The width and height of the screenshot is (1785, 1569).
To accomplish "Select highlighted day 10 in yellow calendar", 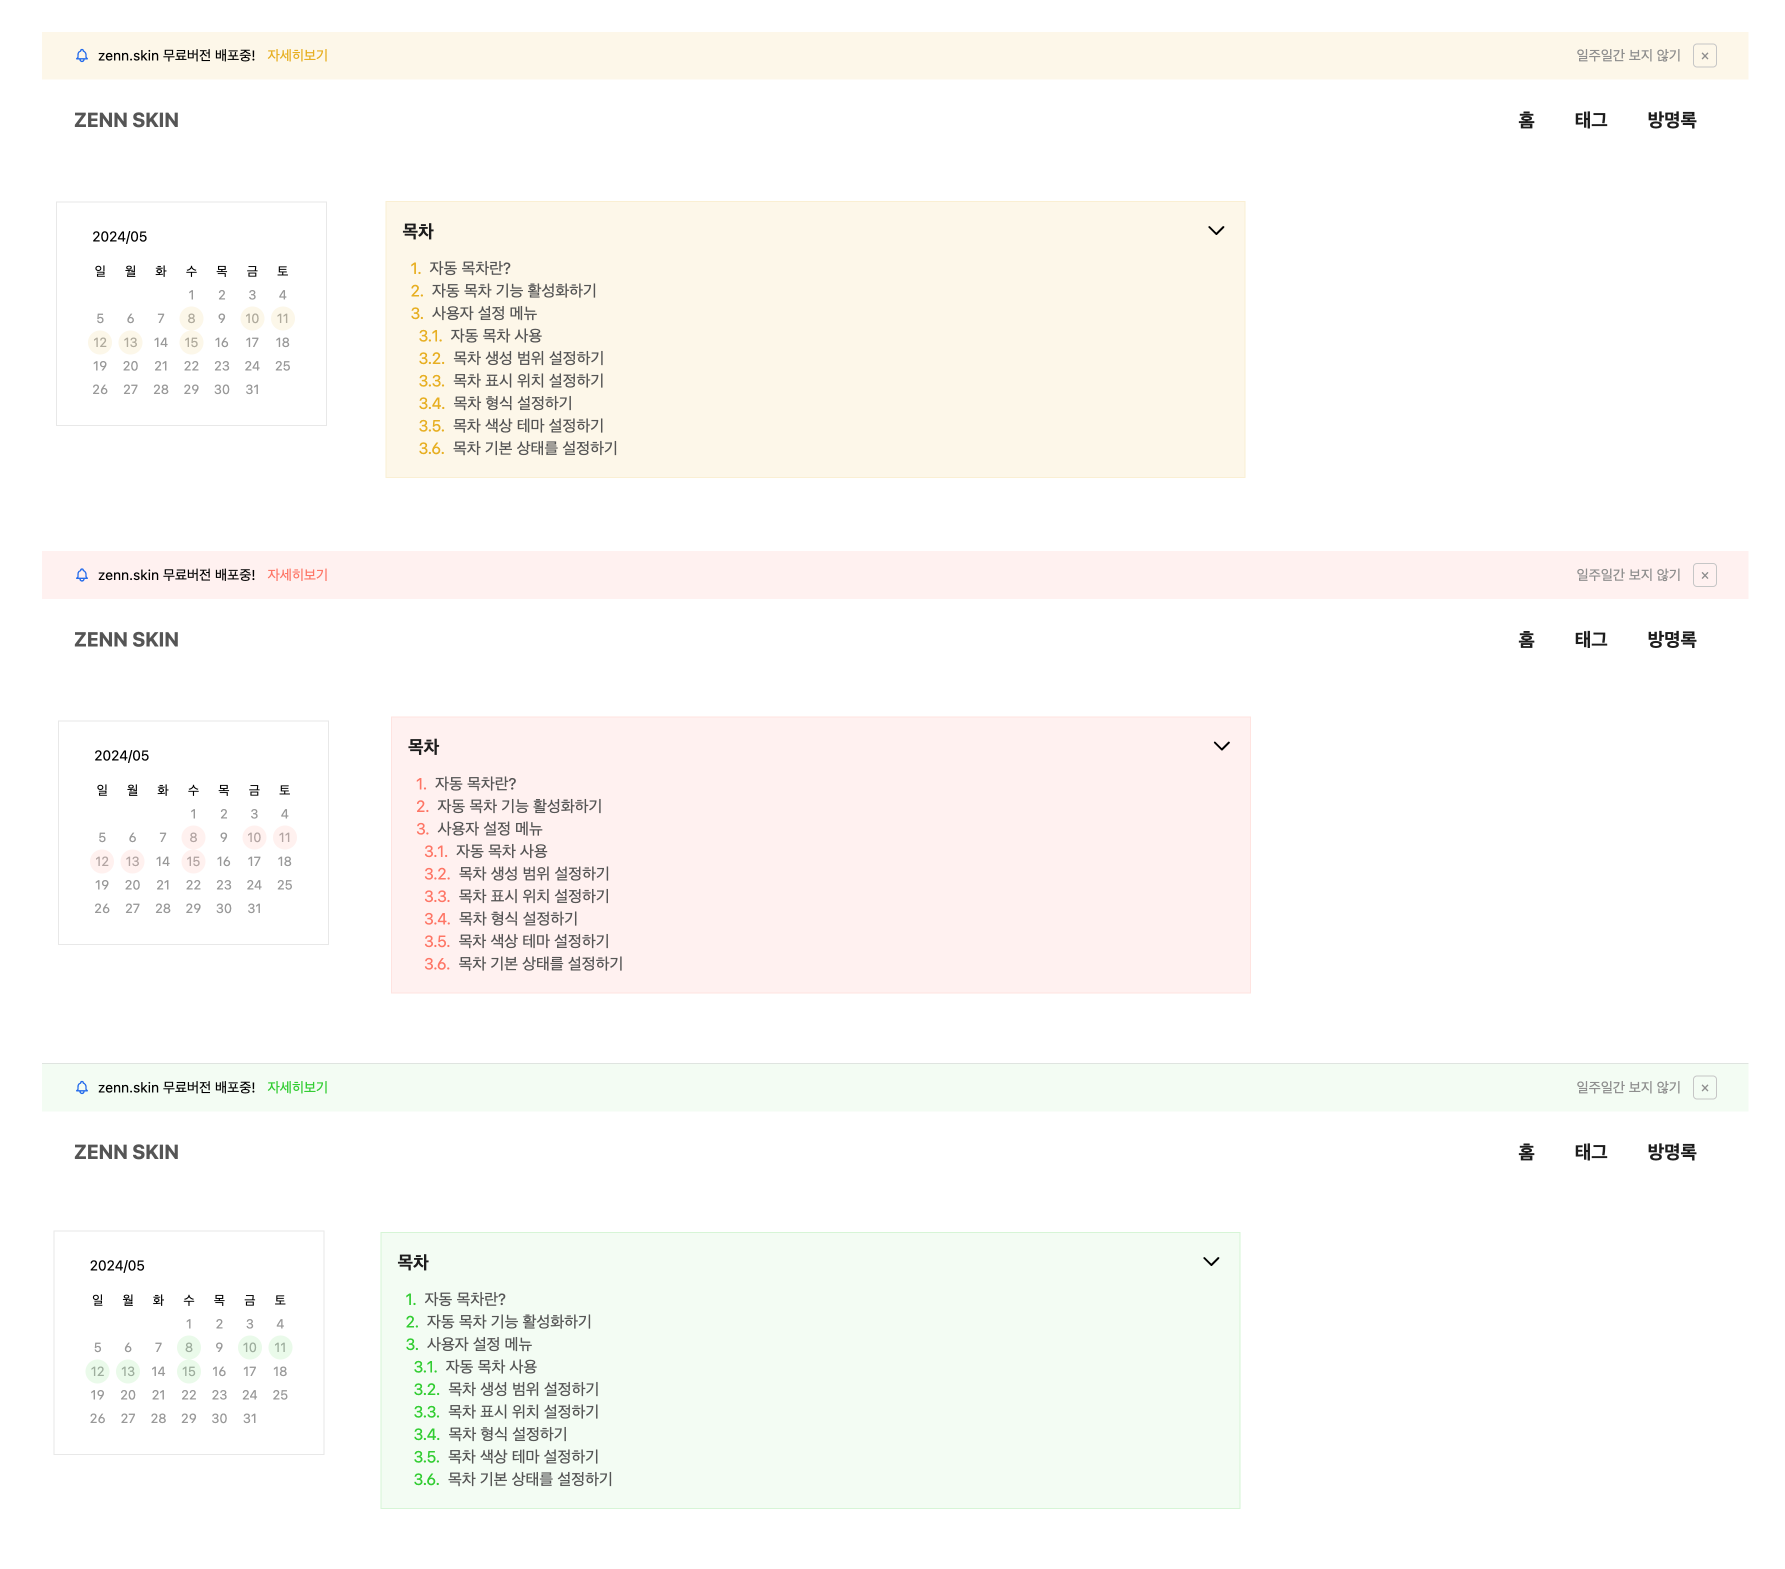I will tap(252, 319).
